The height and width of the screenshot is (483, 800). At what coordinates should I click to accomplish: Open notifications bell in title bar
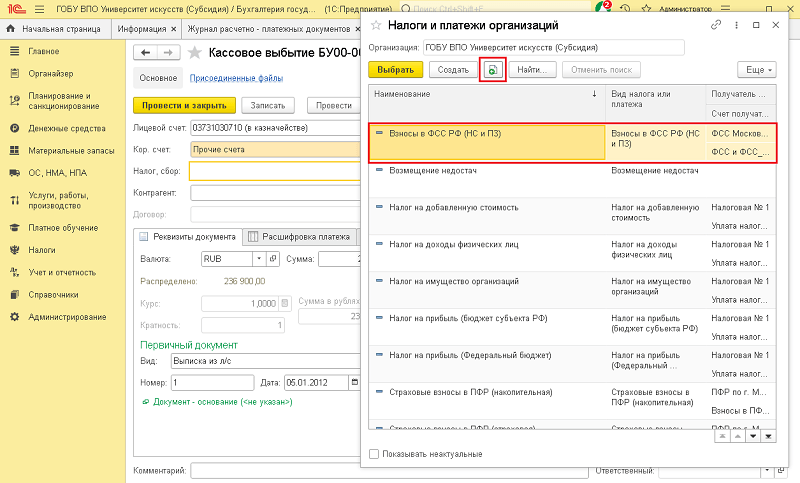(x=602, y=7)
